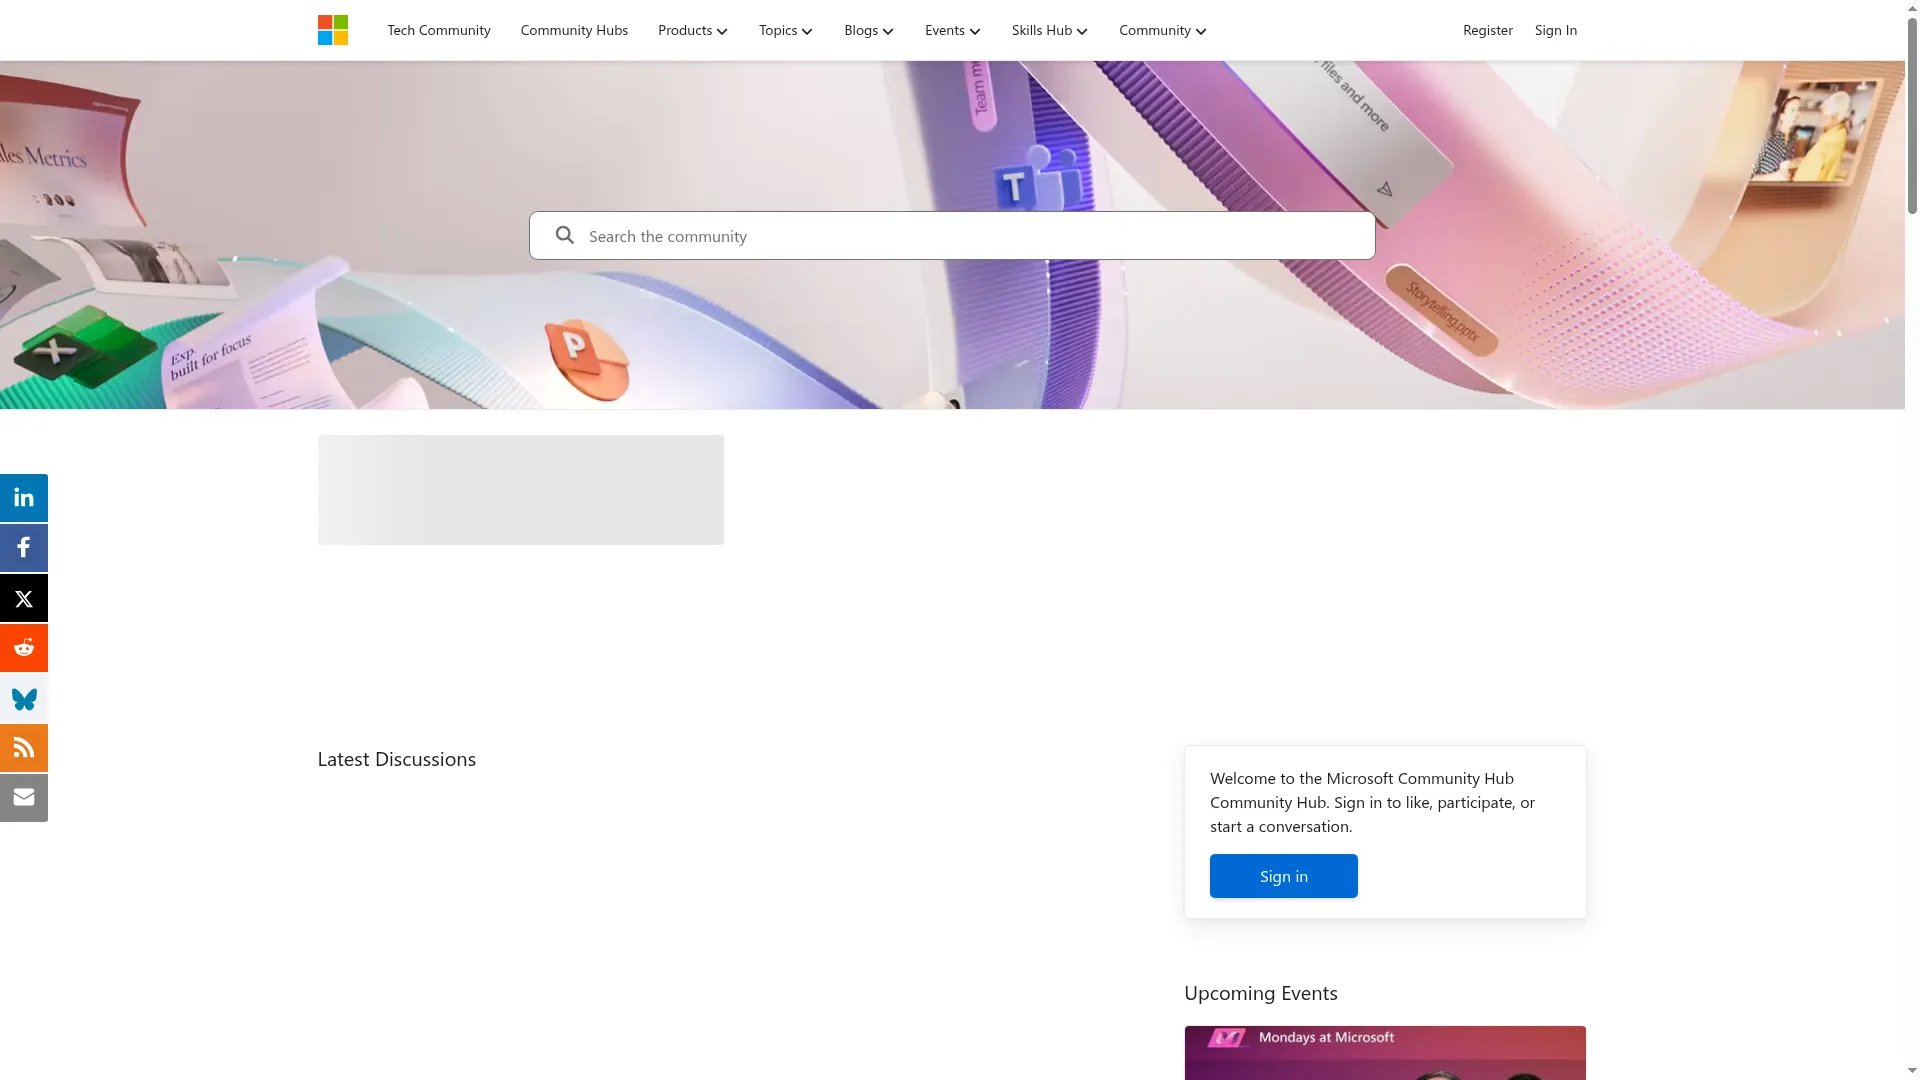Expand the Blogs dropdown menu

pyautogui.click(x=869, y=30)
